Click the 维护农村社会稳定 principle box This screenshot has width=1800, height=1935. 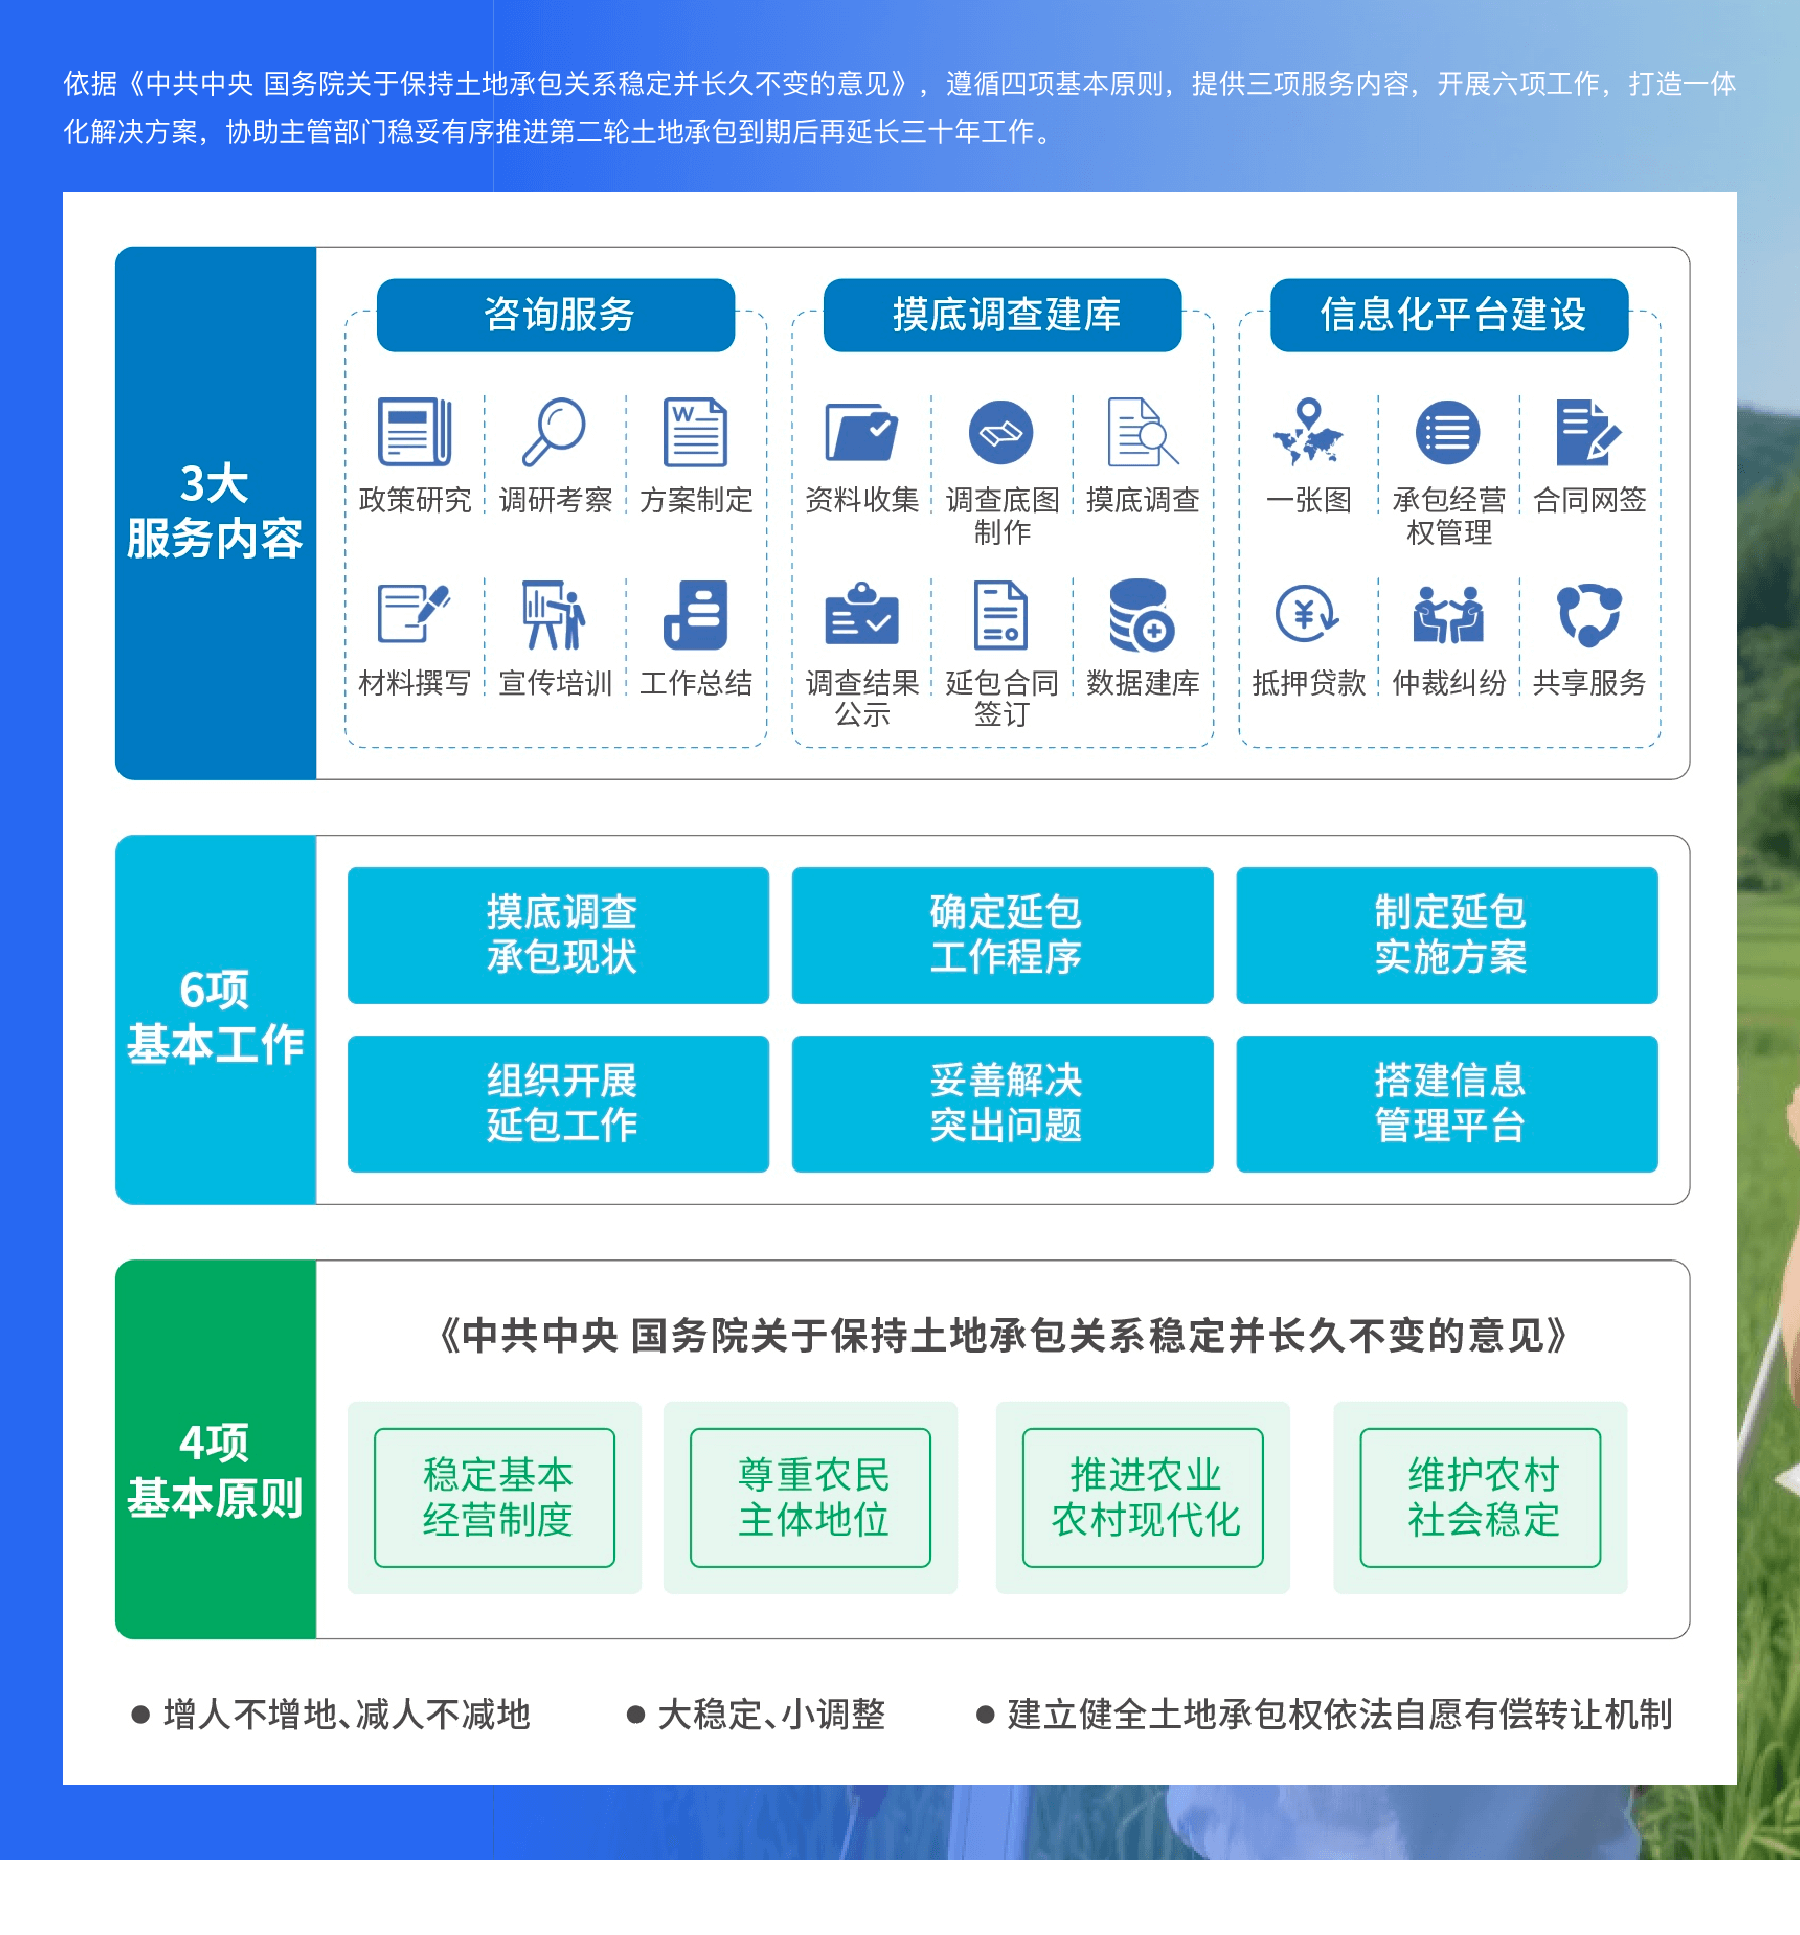coord(1480,1497)
